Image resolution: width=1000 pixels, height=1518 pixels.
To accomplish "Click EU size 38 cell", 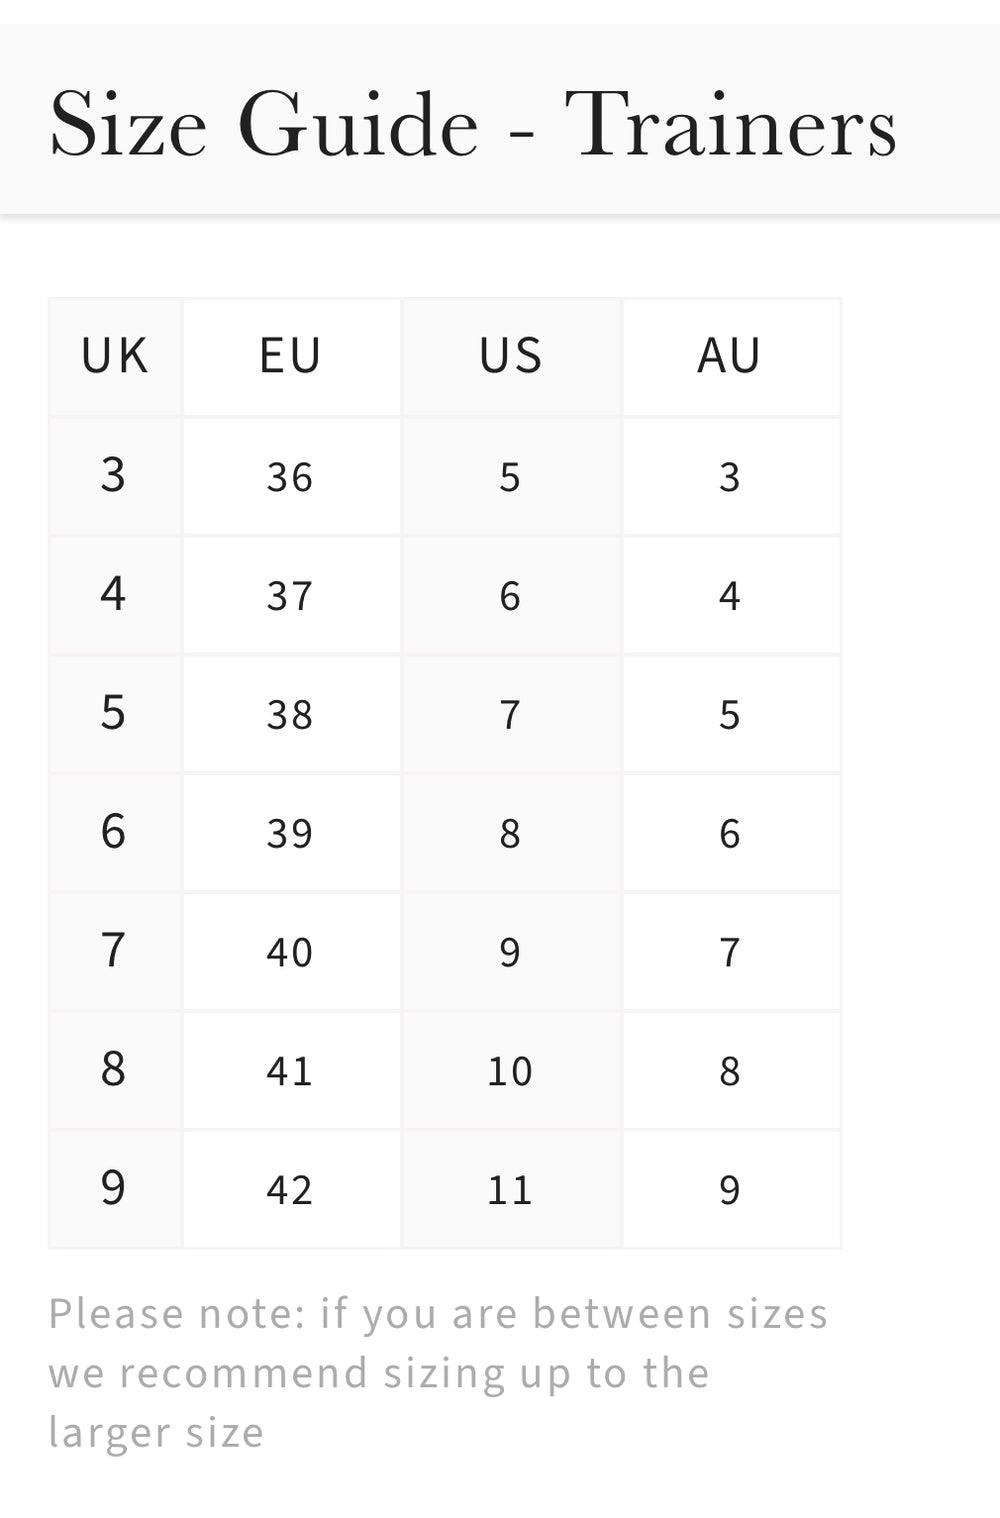I will pos(291,714).
